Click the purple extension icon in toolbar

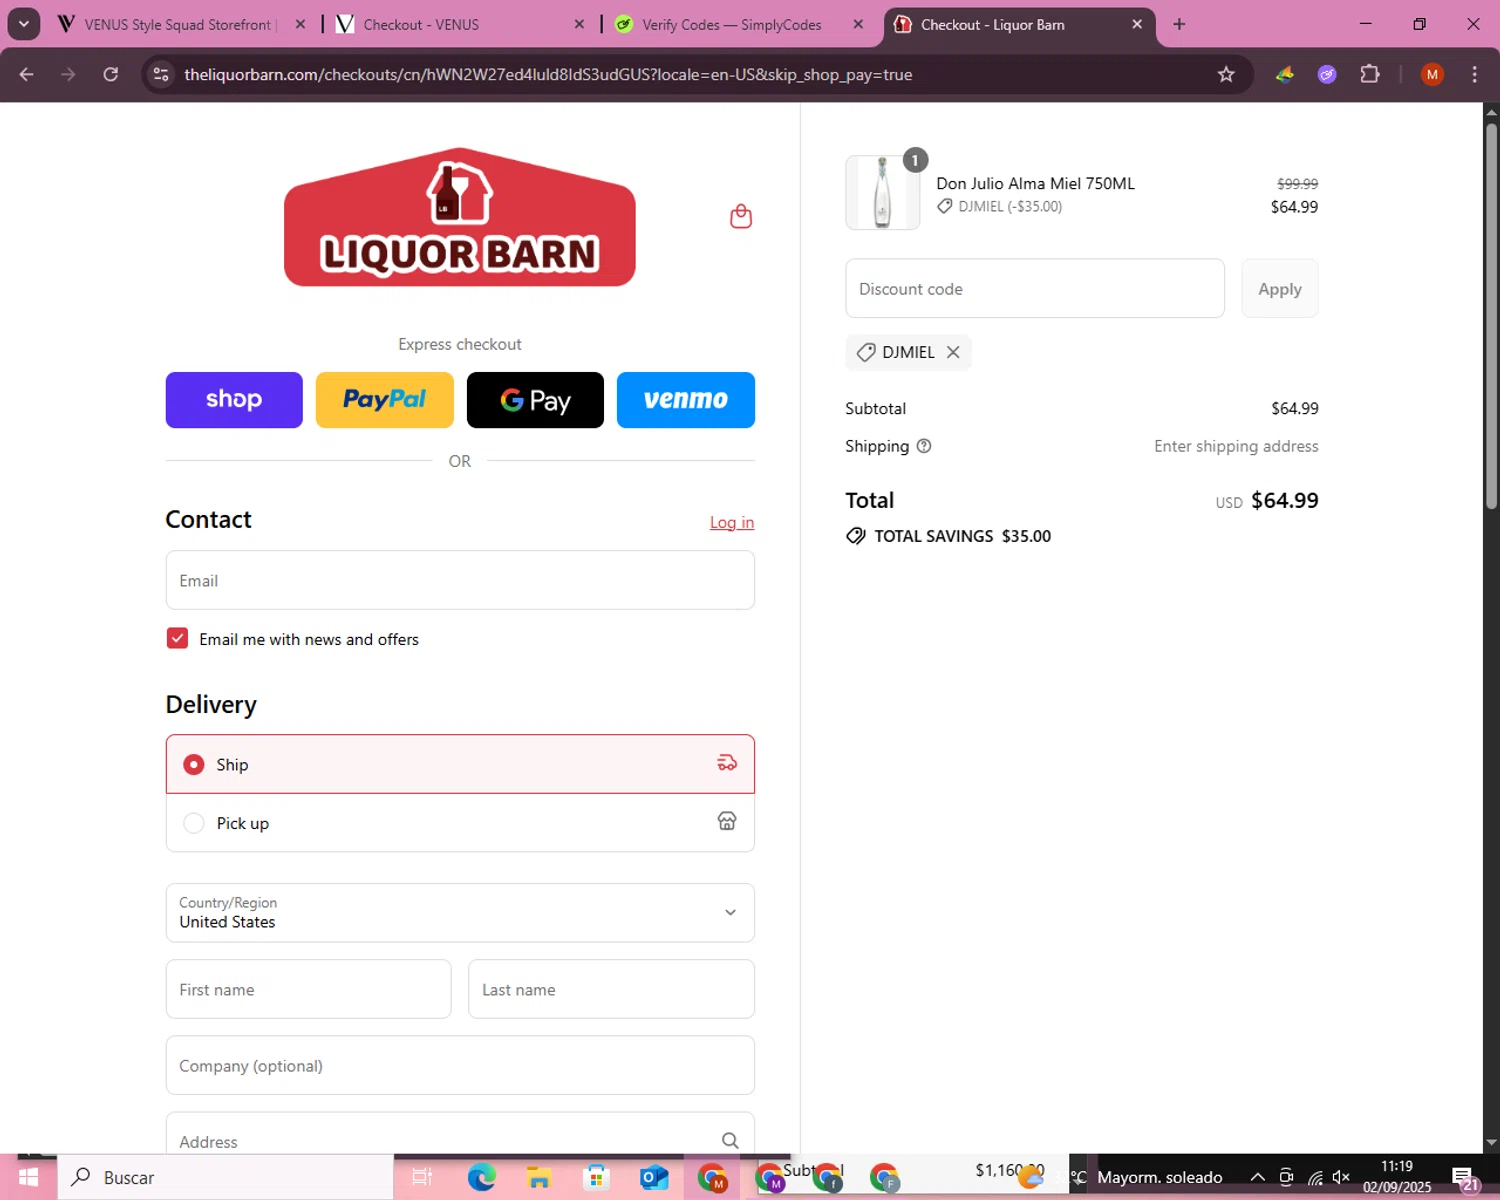(1327, 74)
